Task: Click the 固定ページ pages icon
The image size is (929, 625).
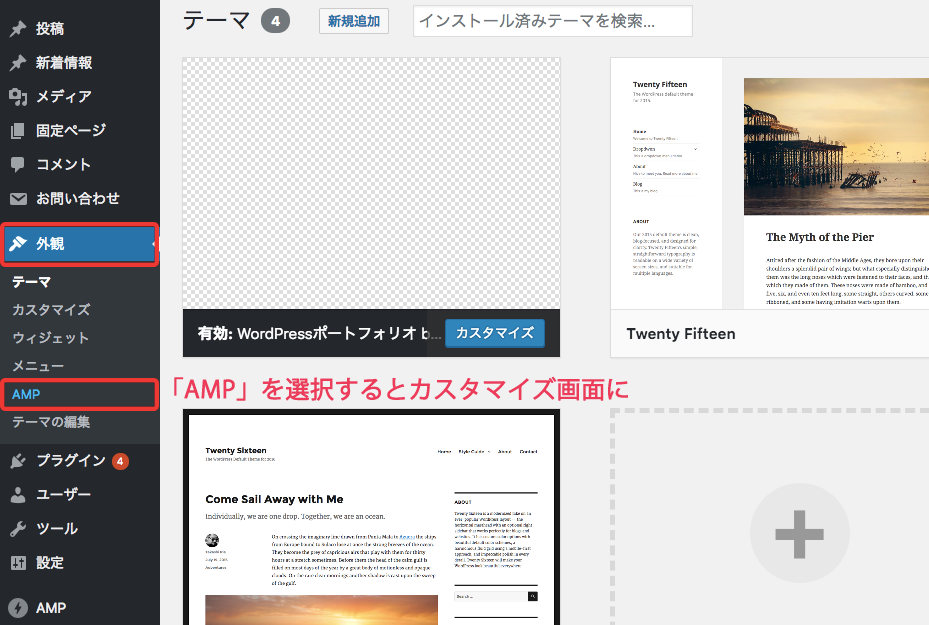Action: point(18,131)
